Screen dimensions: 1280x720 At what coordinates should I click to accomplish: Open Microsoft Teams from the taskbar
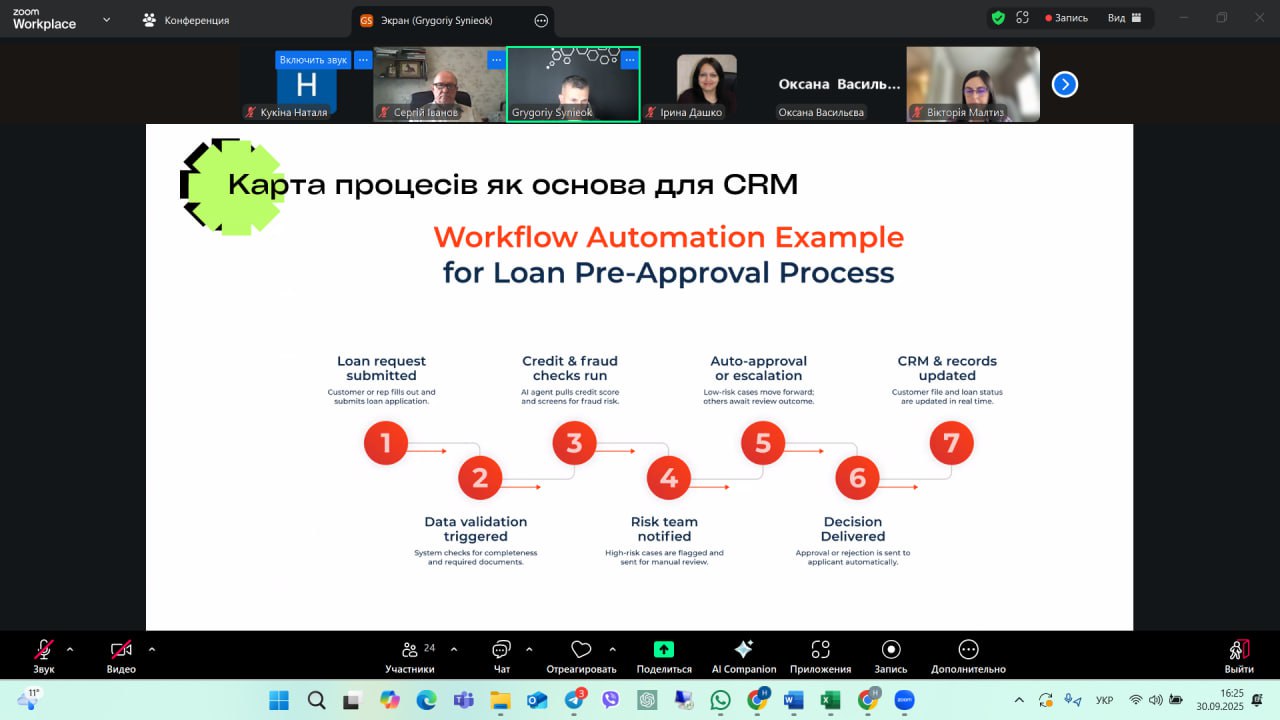click(x=464, y=700)
